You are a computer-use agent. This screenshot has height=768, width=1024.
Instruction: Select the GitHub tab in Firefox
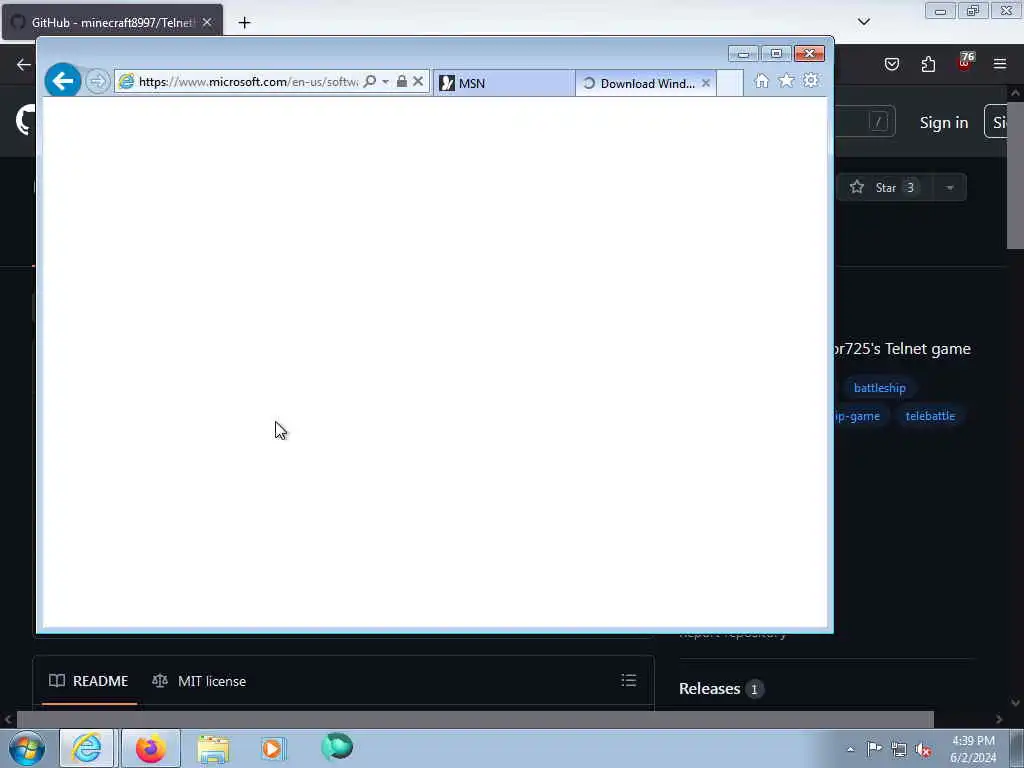pyautogui.click(x=112, y=22)
